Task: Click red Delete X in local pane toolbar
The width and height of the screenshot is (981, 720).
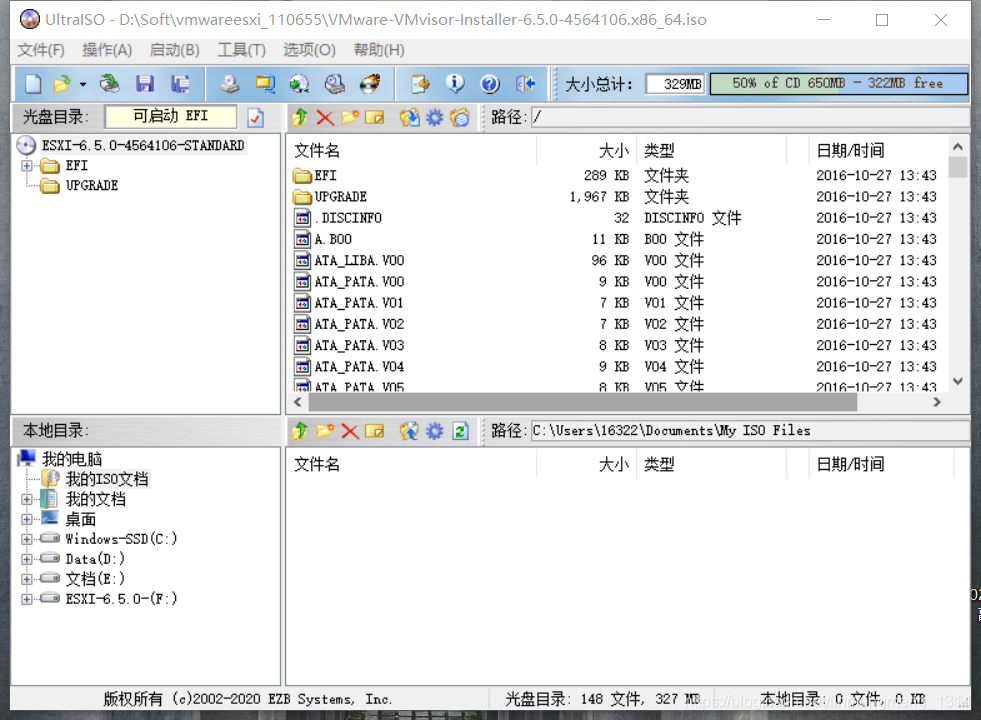Action: 350,431
